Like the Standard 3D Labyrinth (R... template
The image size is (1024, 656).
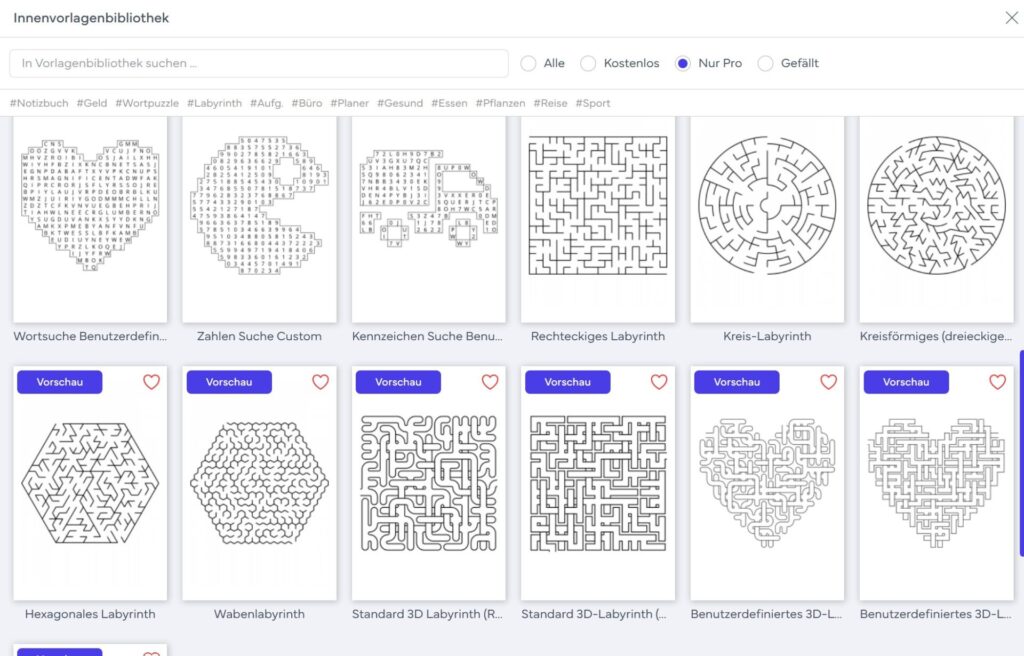[490, 382]
